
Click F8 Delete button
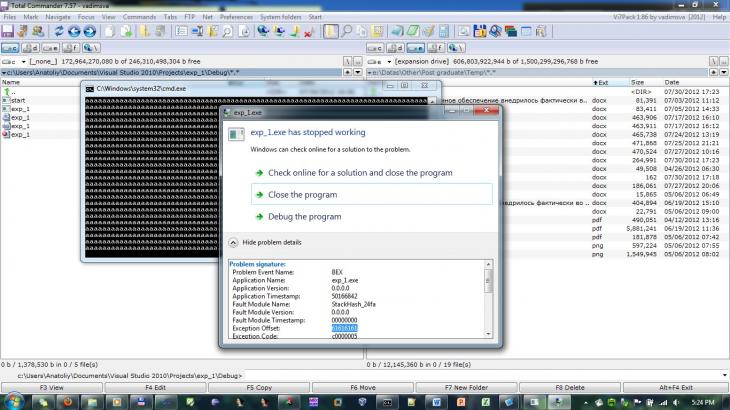tap(570, 387)
